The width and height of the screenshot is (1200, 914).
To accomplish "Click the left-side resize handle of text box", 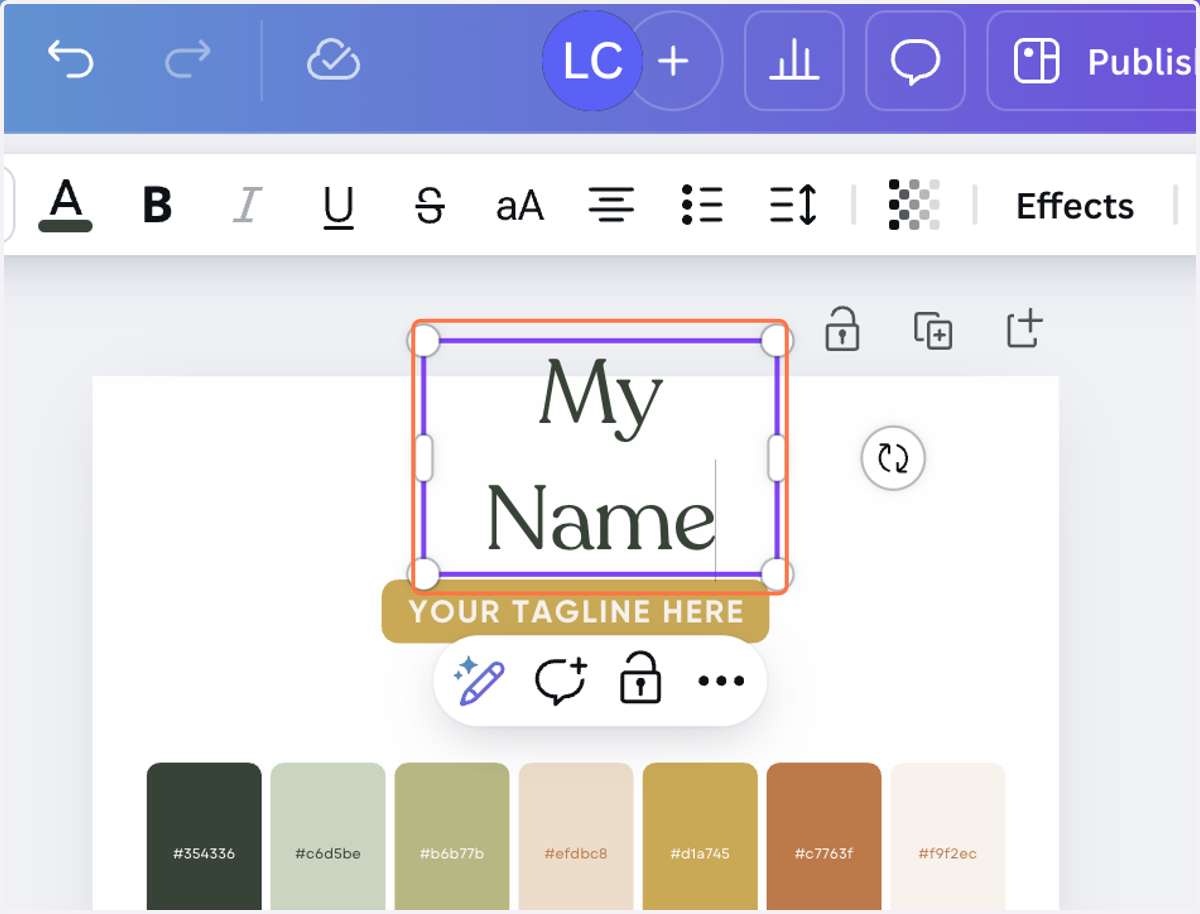I will click(x=424, y=458).
